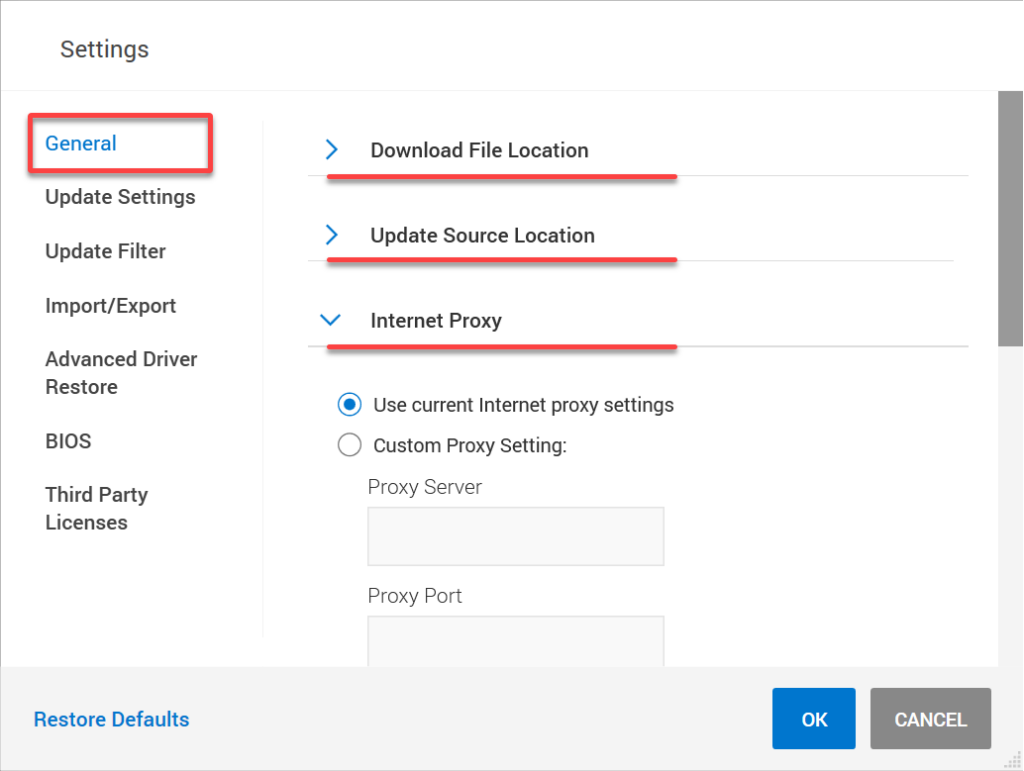Click the arrow icon beside Update Source Location
Image resolution: width=1024 pixels, height=771 pixels.
[332, 235]
